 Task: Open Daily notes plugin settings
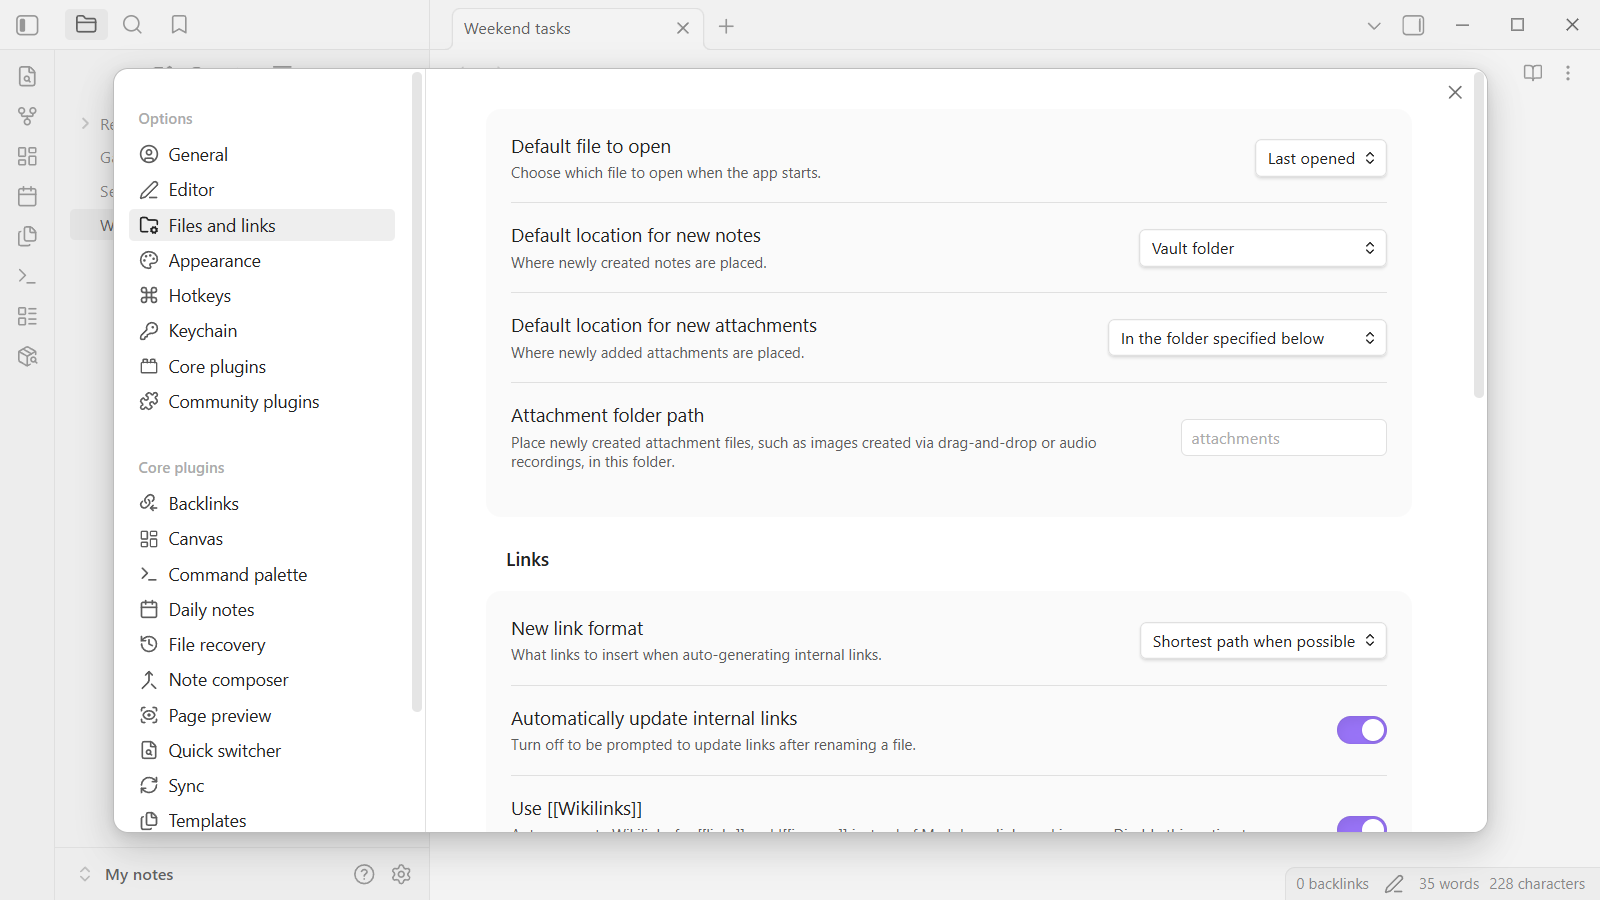pos(262,610)
